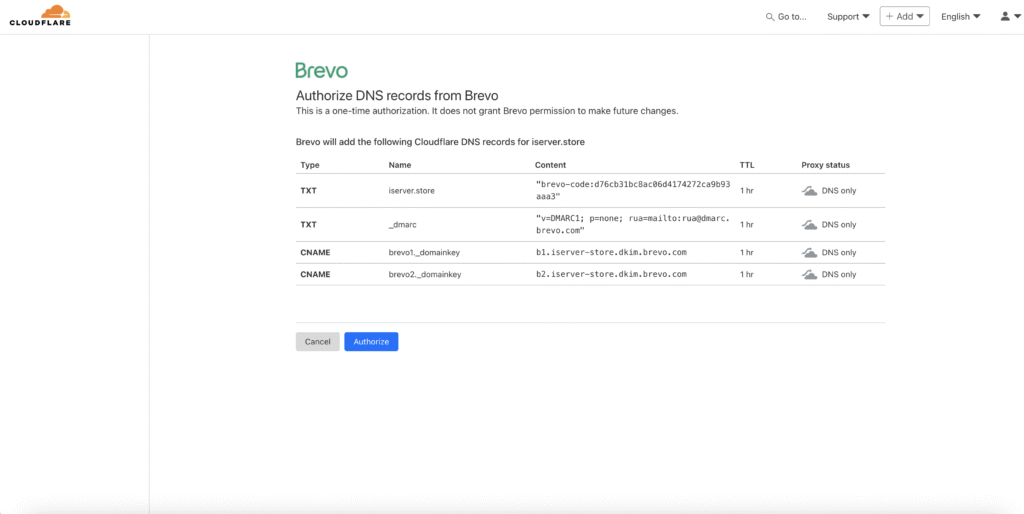Viewport: 1024px width, 514px height.
Task: Open the English language dropdown
Action: click(x=960, y=16)
